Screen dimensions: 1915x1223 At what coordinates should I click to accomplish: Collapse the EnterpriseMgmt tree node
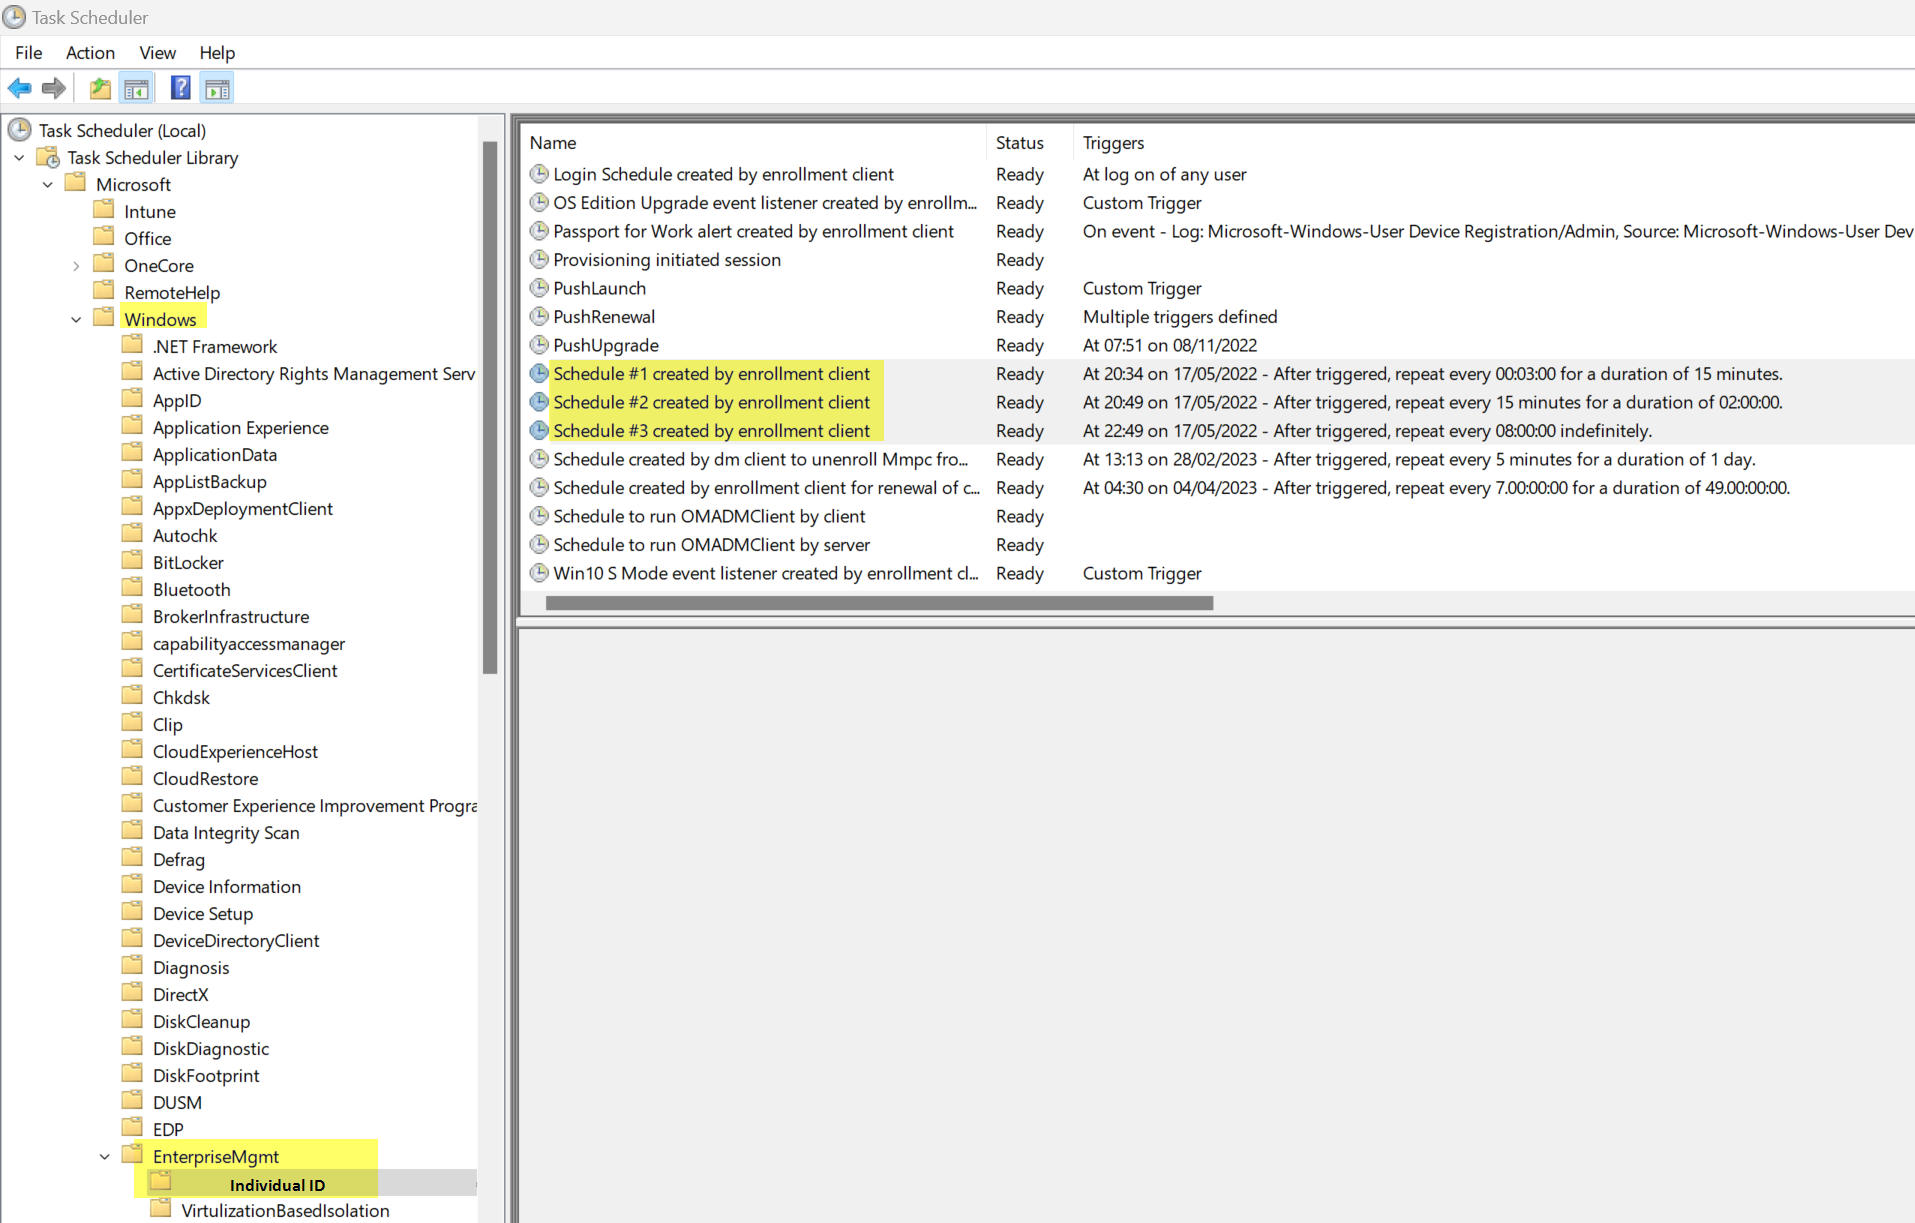104,1156
